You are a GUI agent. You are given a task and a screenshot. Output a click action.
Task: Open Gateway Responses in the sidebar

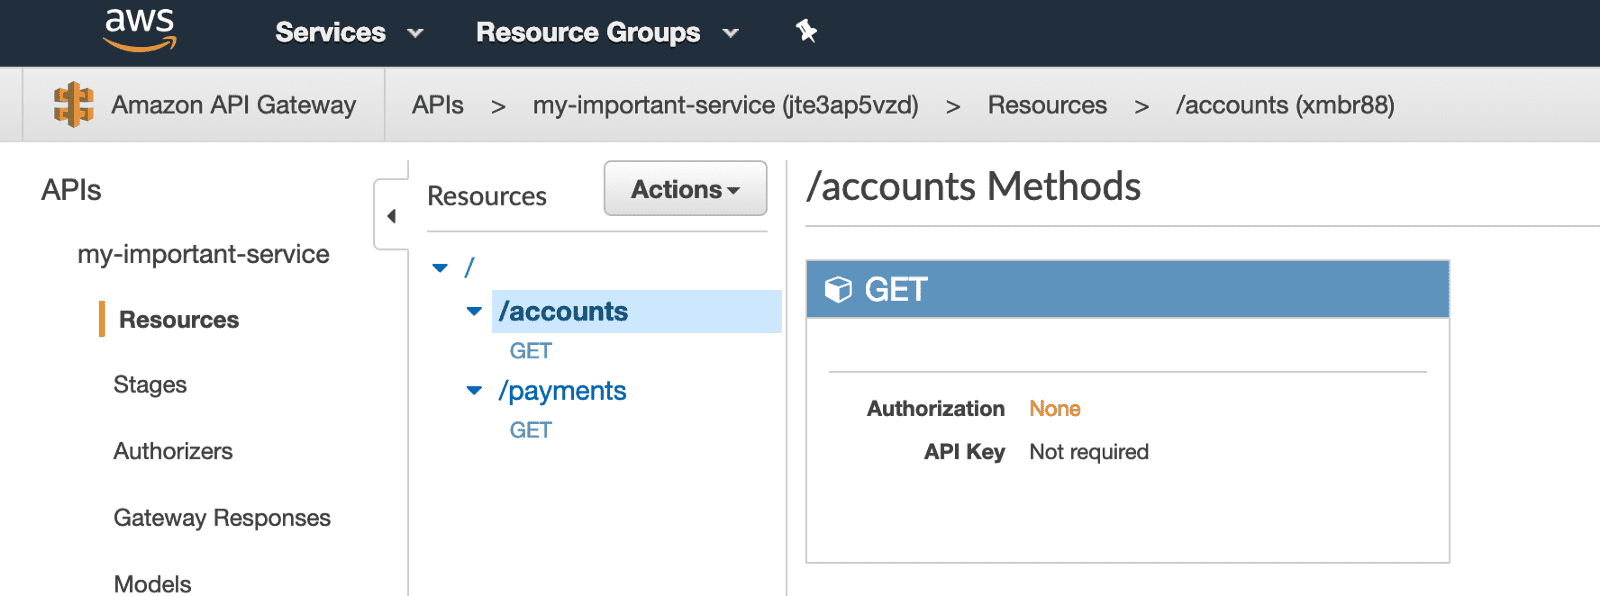222,518
